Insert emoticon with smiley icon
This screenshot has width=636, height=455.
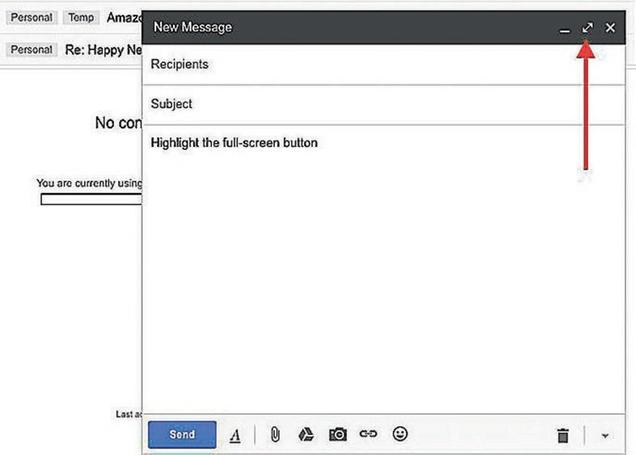(400, 434)
